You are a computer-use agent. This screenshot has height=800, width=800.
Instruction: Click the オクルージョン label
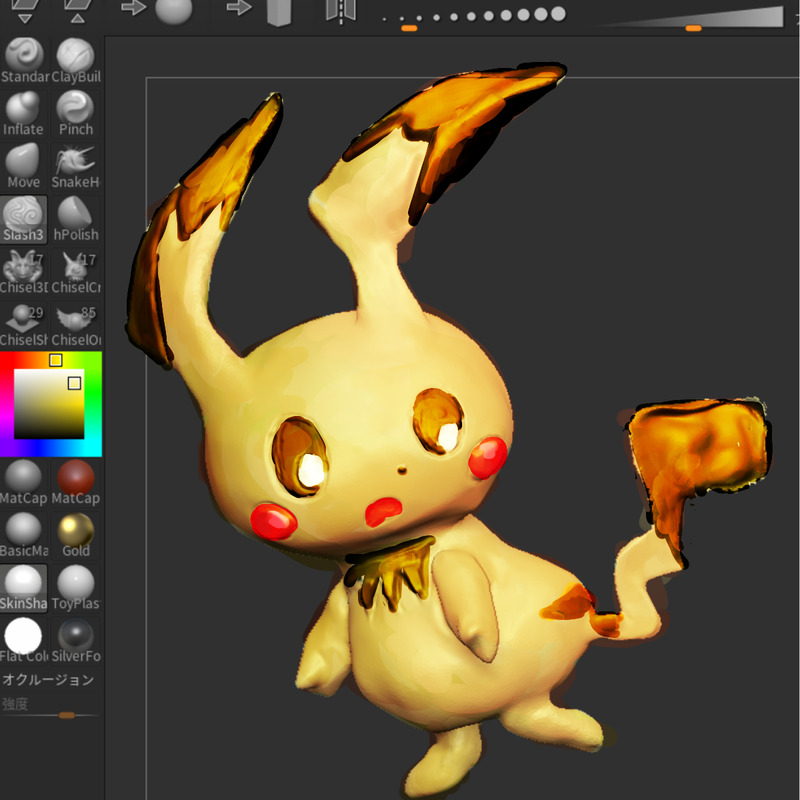click(48, 680)
